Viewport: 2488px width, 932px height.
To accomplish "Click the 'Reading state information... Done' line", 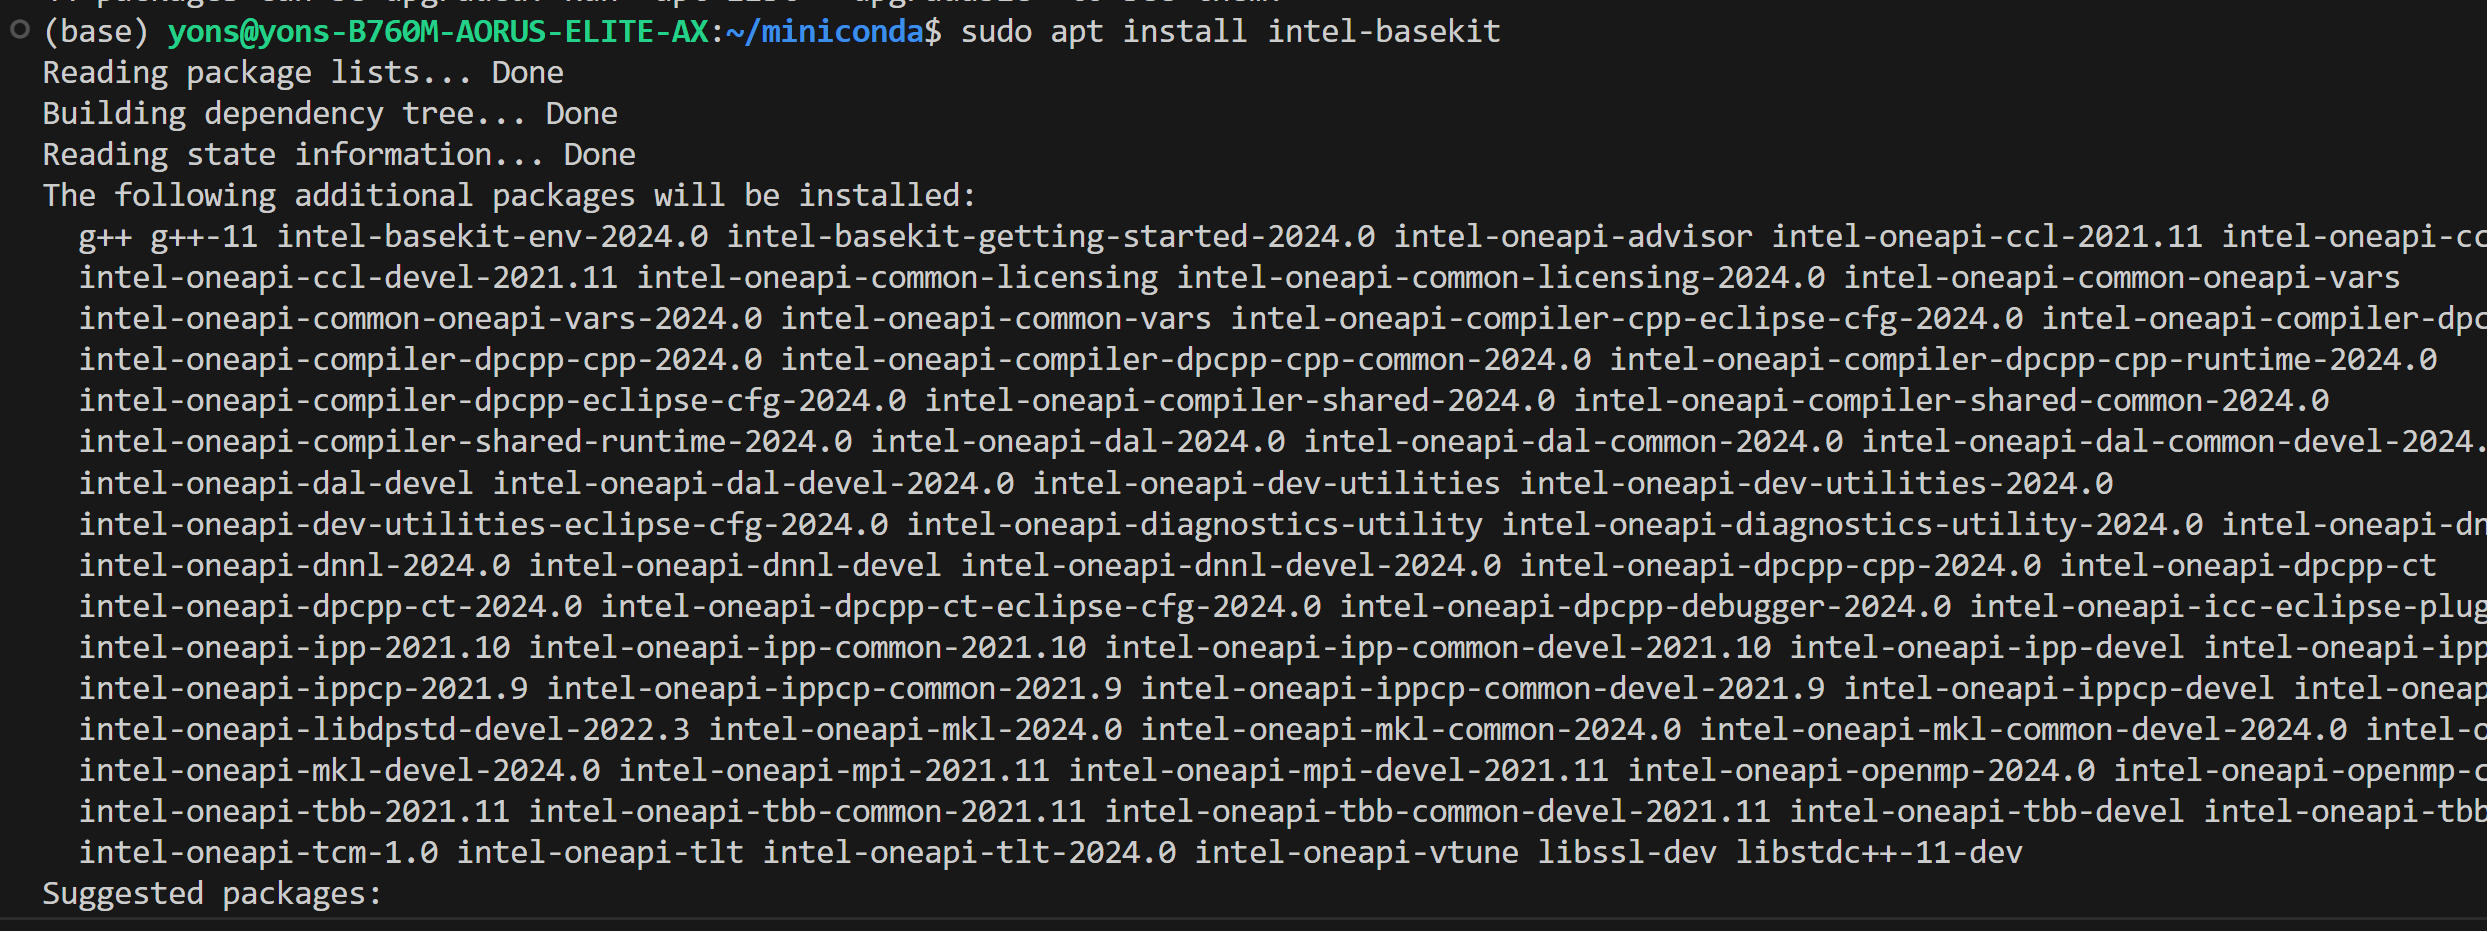I will click(x=339, y=155).
